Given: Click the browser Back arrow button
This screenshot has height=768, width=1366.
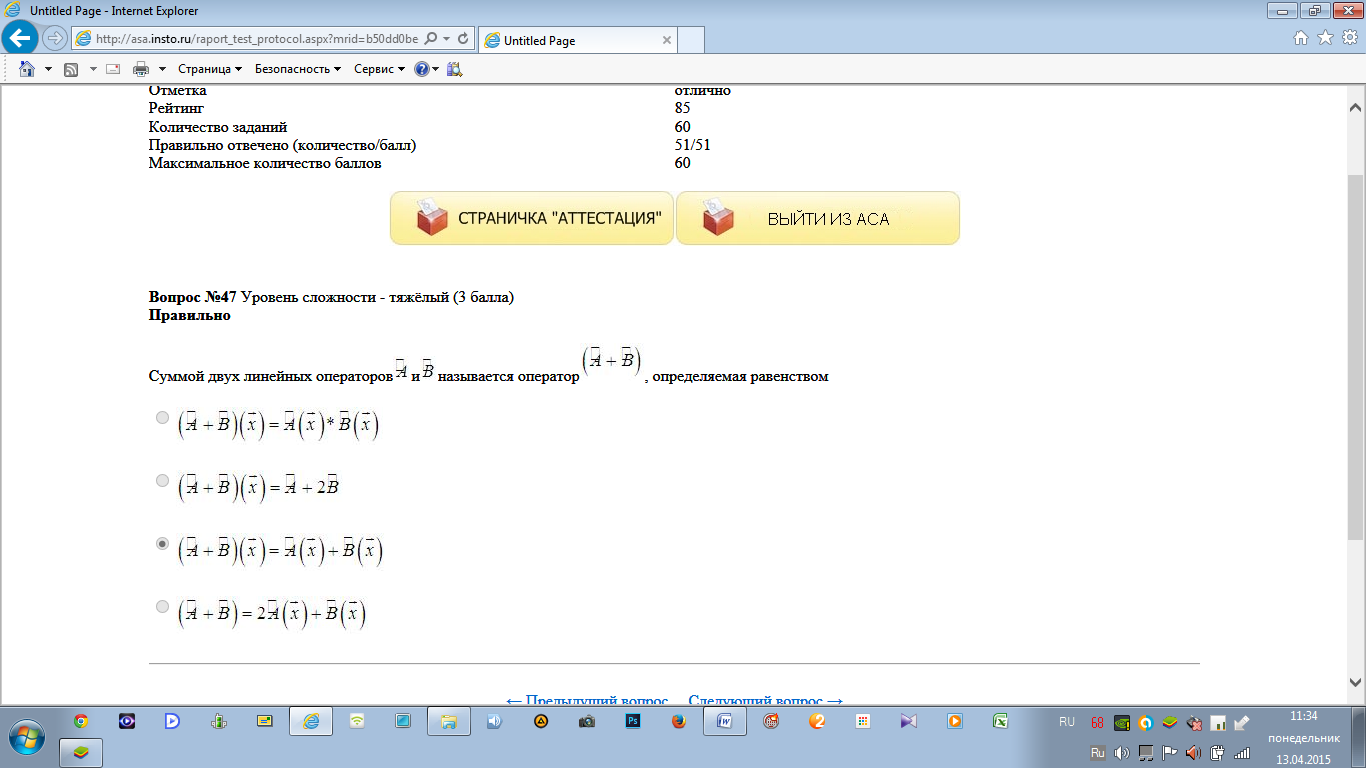Looking at the screenshot, I should tap(21, 38).
